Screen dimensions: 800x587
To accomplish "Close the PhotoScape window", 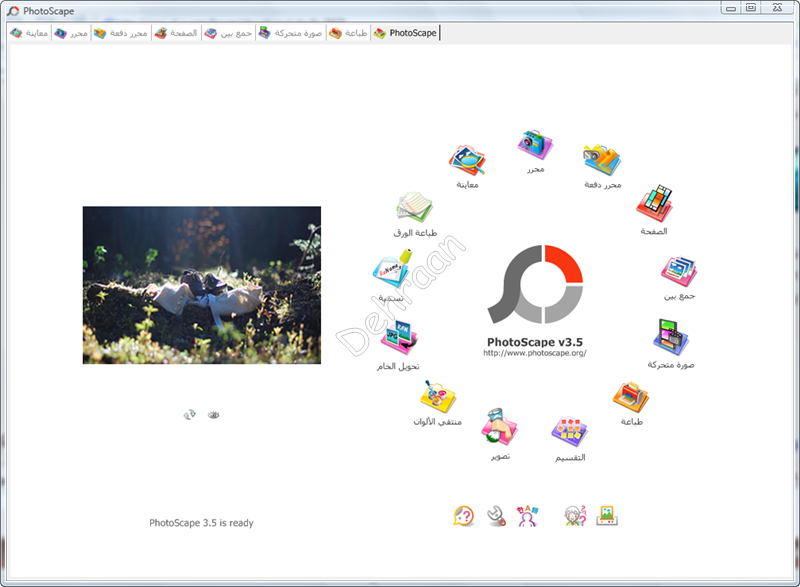I will tap(778, 8).
